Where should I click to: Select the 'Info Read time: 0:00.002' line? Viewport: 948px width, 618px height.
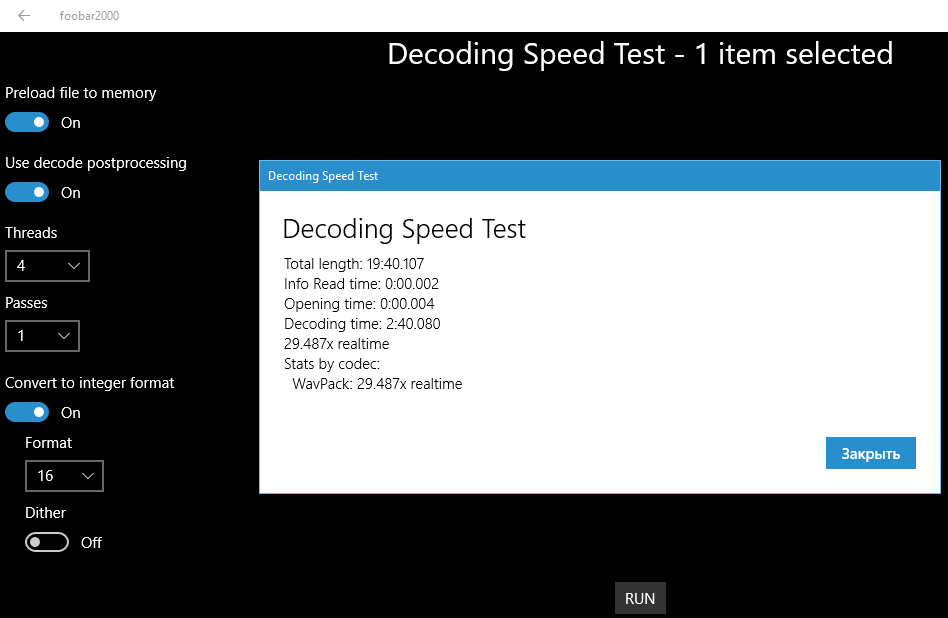(361, 284)
